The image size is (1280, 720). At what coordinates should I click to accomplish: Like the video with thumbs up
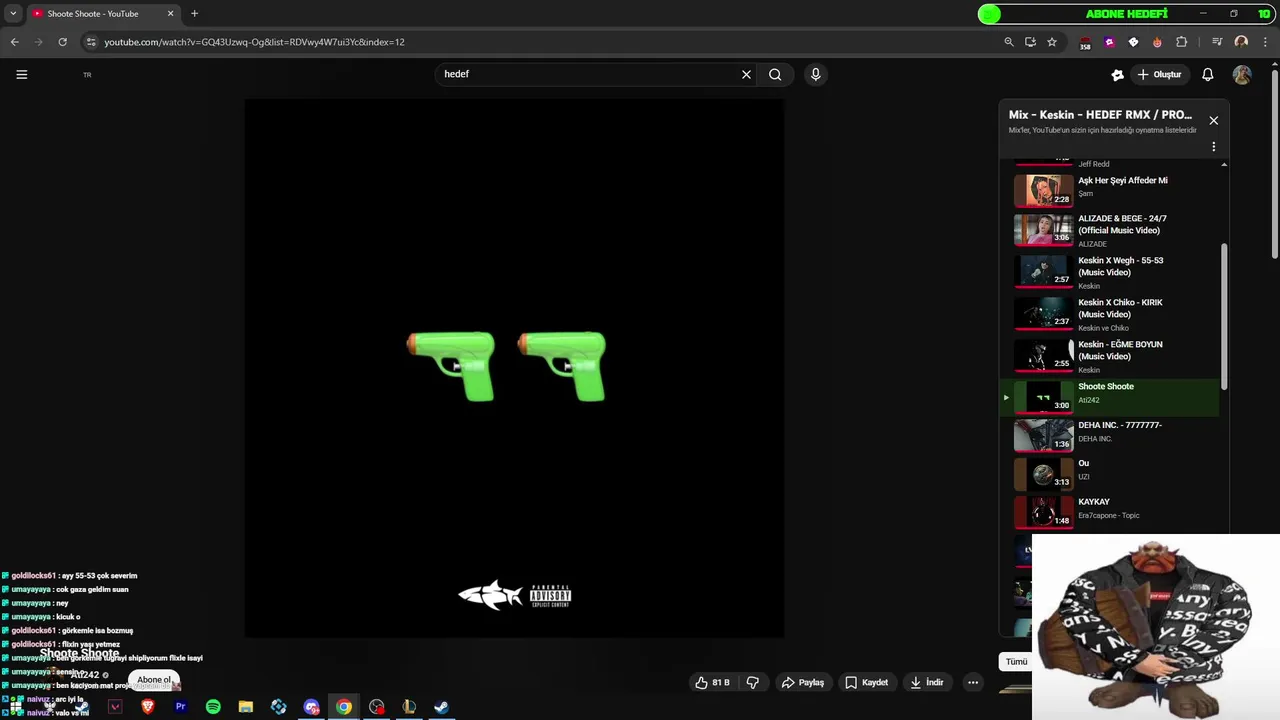(713, 682)
